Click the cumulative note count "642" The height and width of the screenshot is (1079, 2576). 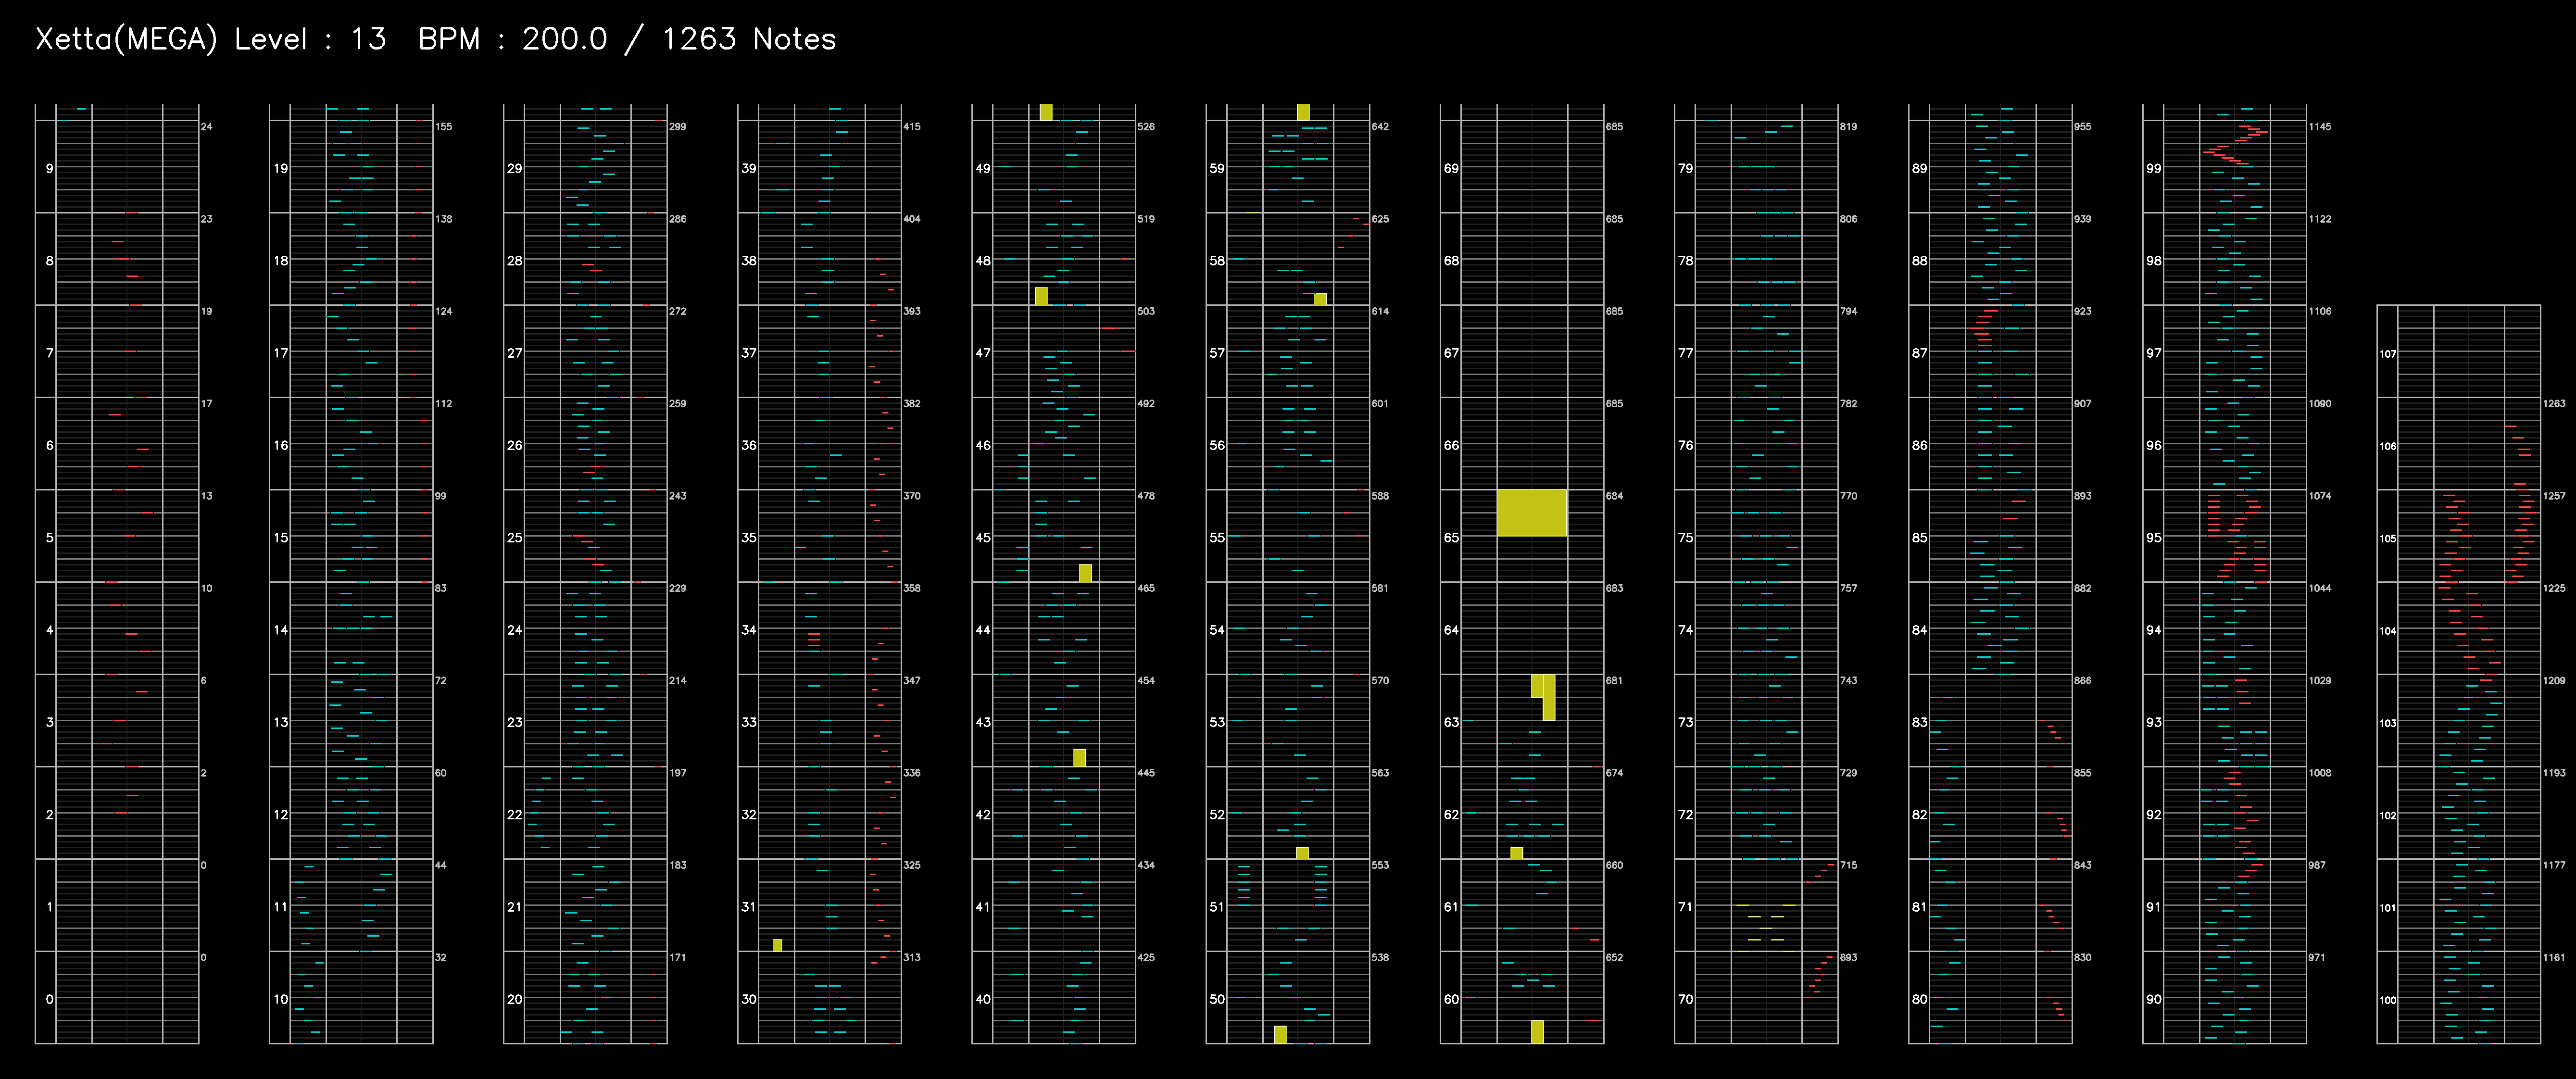(x=1380, y=127)
